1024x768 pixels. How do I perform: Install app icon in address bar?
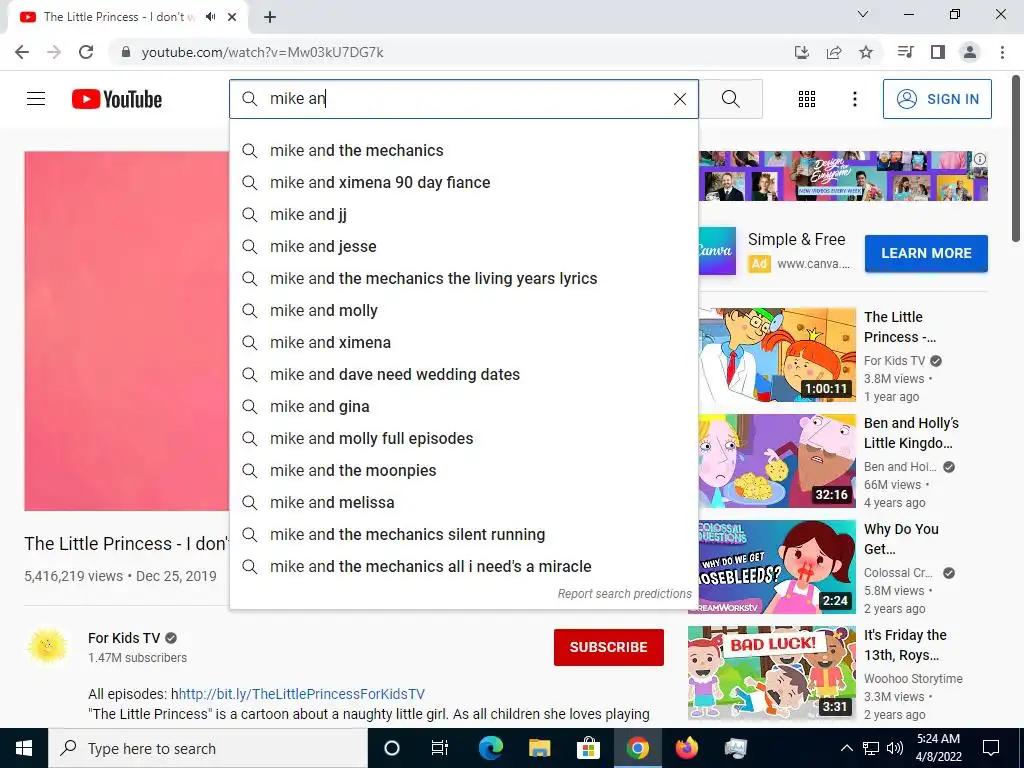click(801, 52)
